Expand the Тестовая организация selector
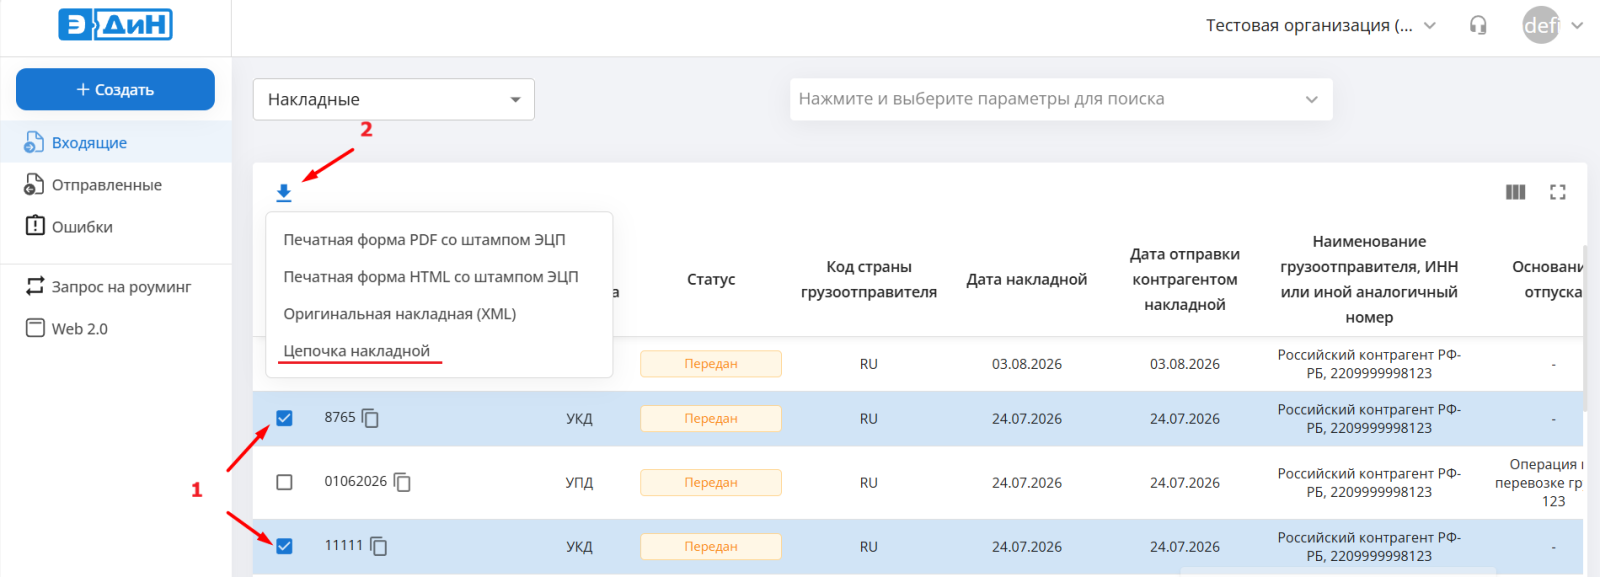This screenshot has height=577, width=1600. click(x=1320, y=25)
